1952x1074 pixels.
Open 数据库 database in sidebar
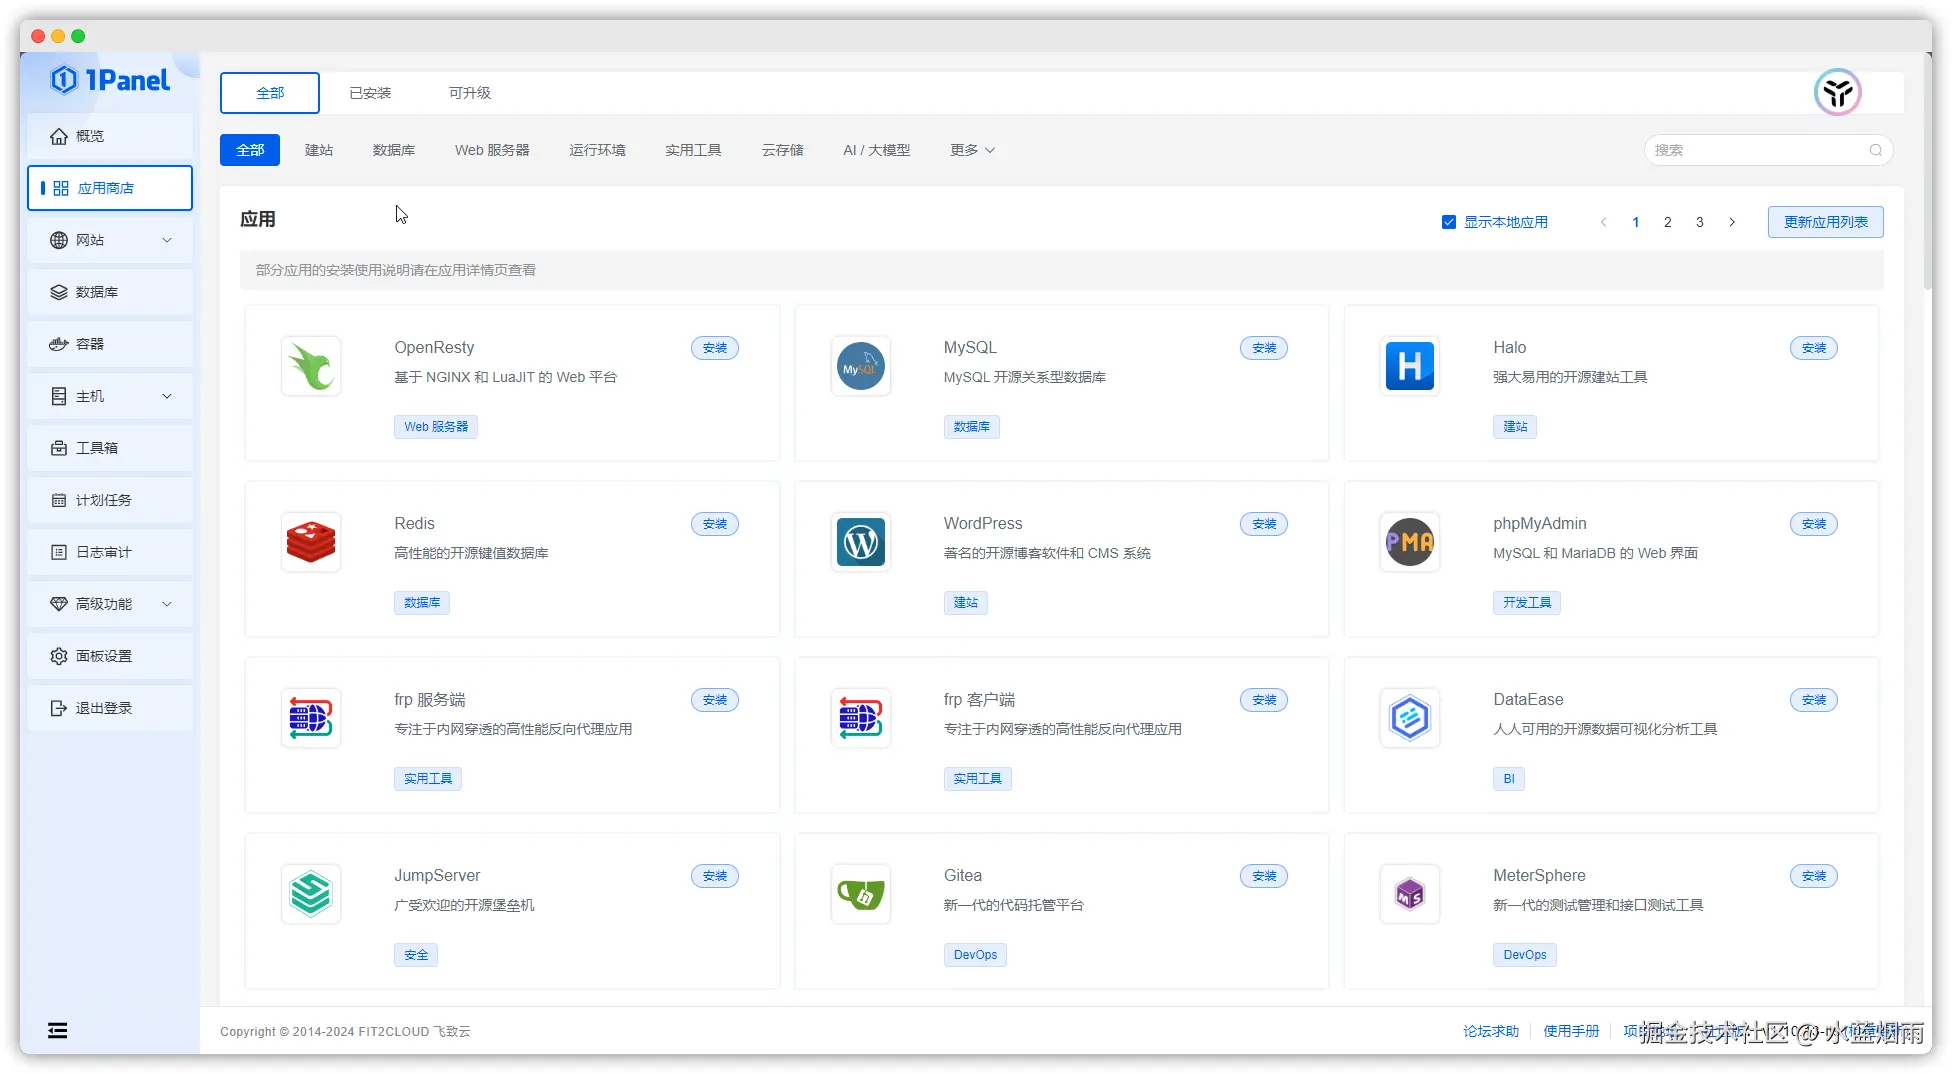tap(110, 292)
